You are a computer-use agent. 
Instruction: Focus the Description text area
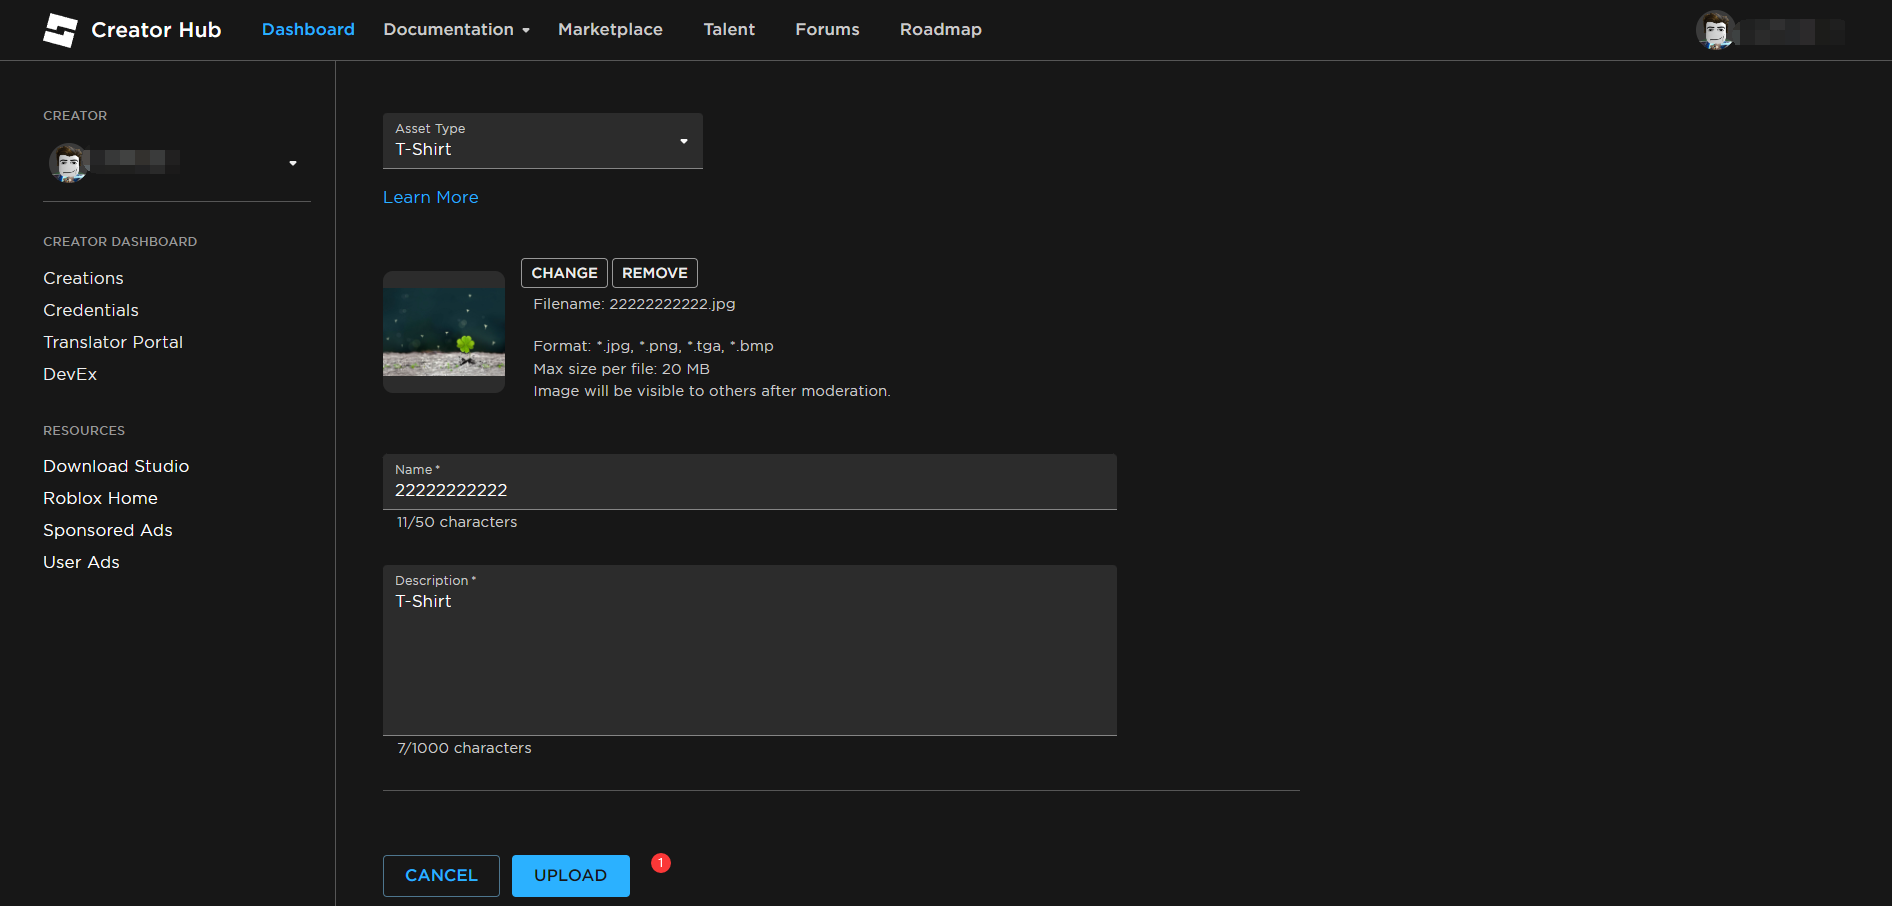pos(750,650)
